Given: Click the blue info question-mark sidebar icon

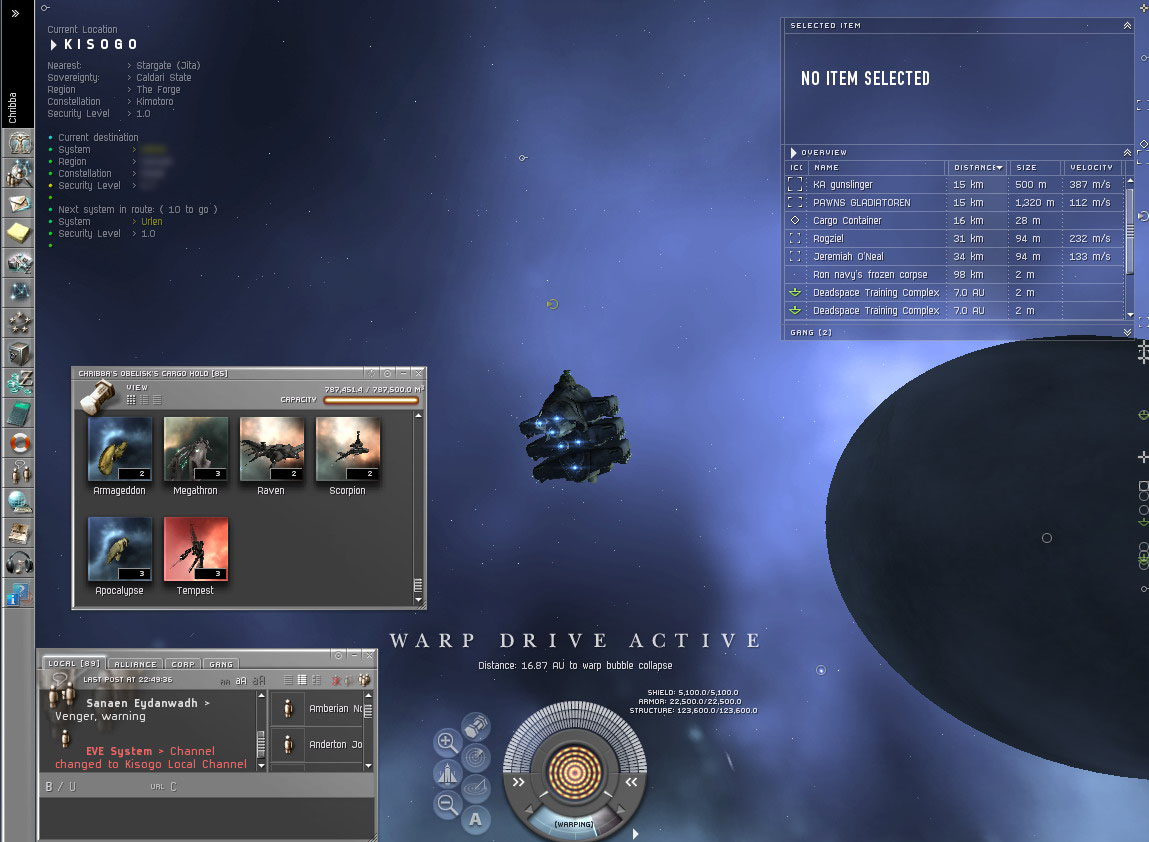Looking at the screenshot, I should pyautogui.click(x=19, y=593).
